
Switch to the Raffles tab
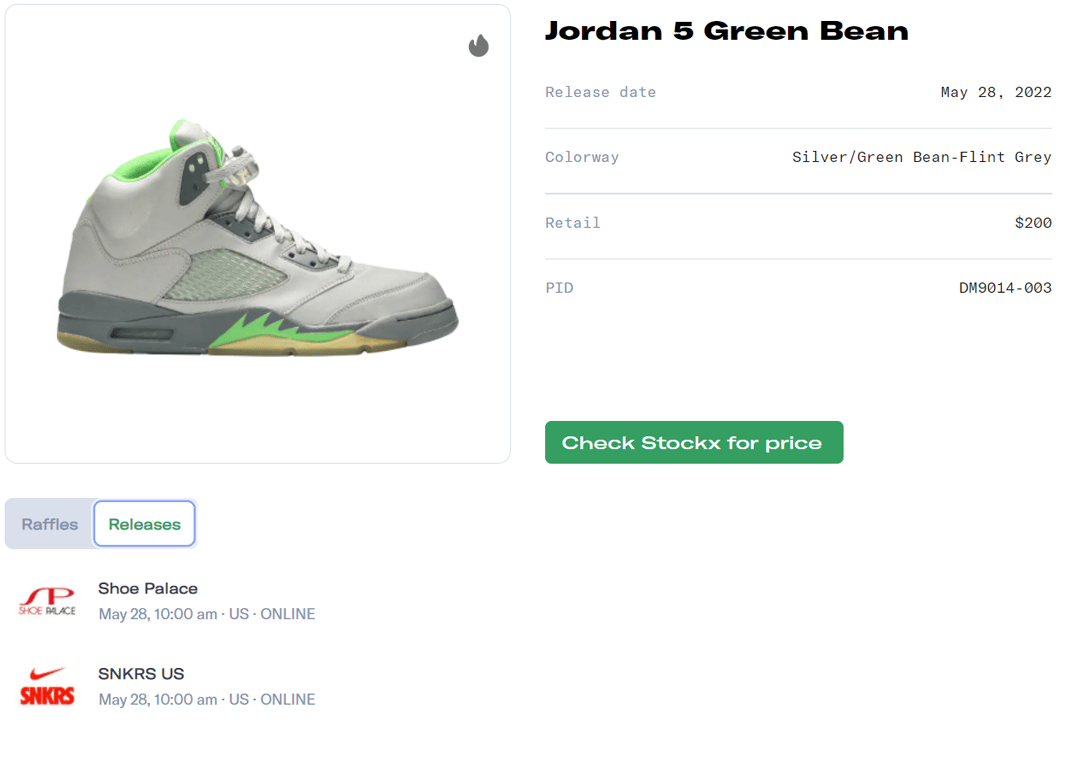[50, 524]
